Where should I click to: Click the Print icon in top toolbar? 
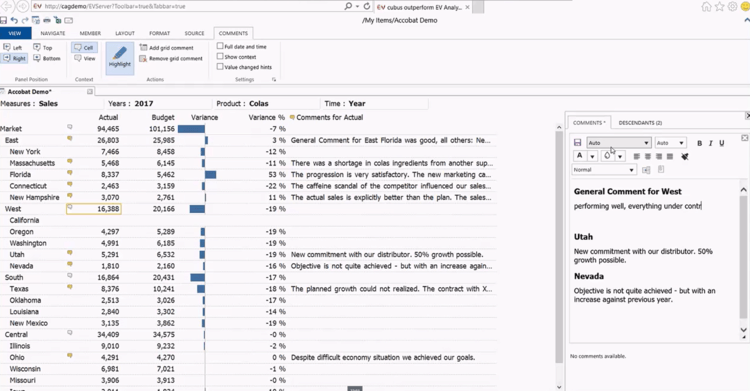coord(47,21)
